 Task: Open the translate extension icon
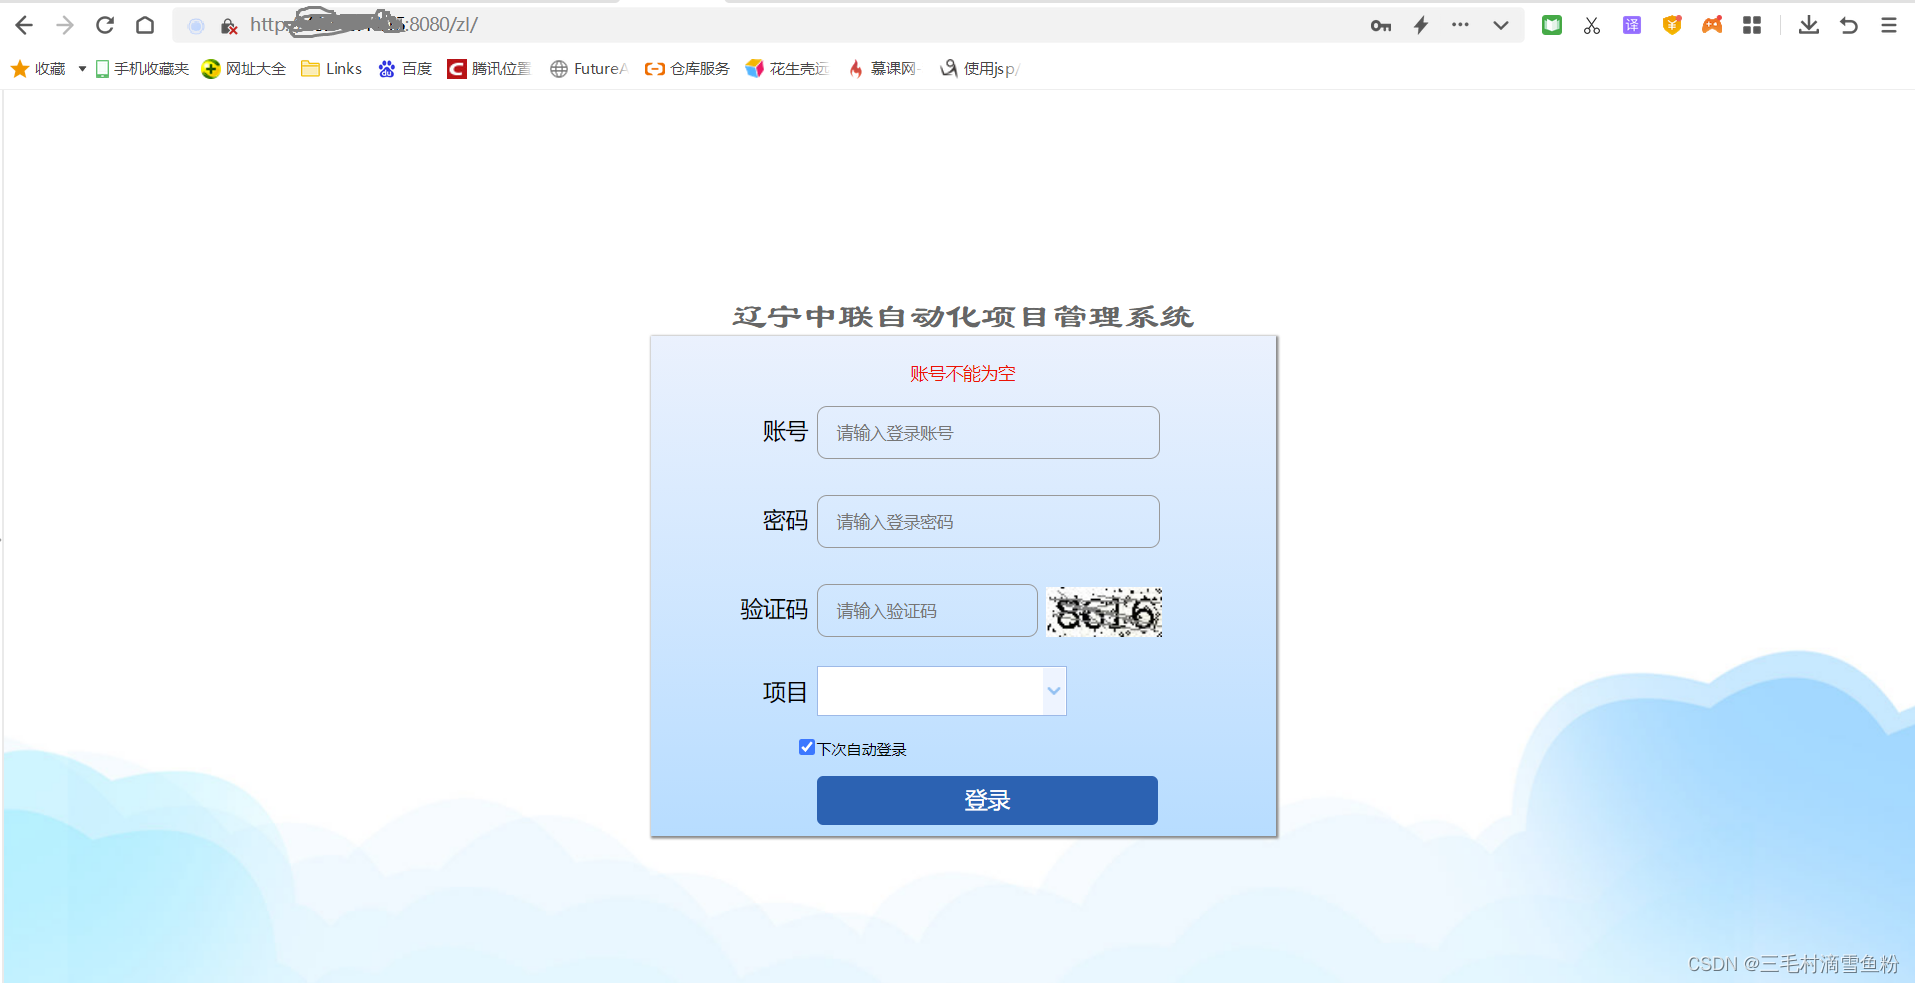[x=1631, y=24]
